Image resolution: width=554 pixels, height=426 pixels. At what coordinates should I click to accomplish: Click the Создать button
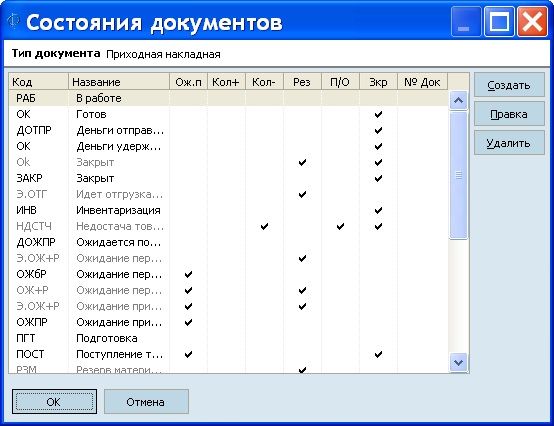pyautogui.click(x=509, y=85)
